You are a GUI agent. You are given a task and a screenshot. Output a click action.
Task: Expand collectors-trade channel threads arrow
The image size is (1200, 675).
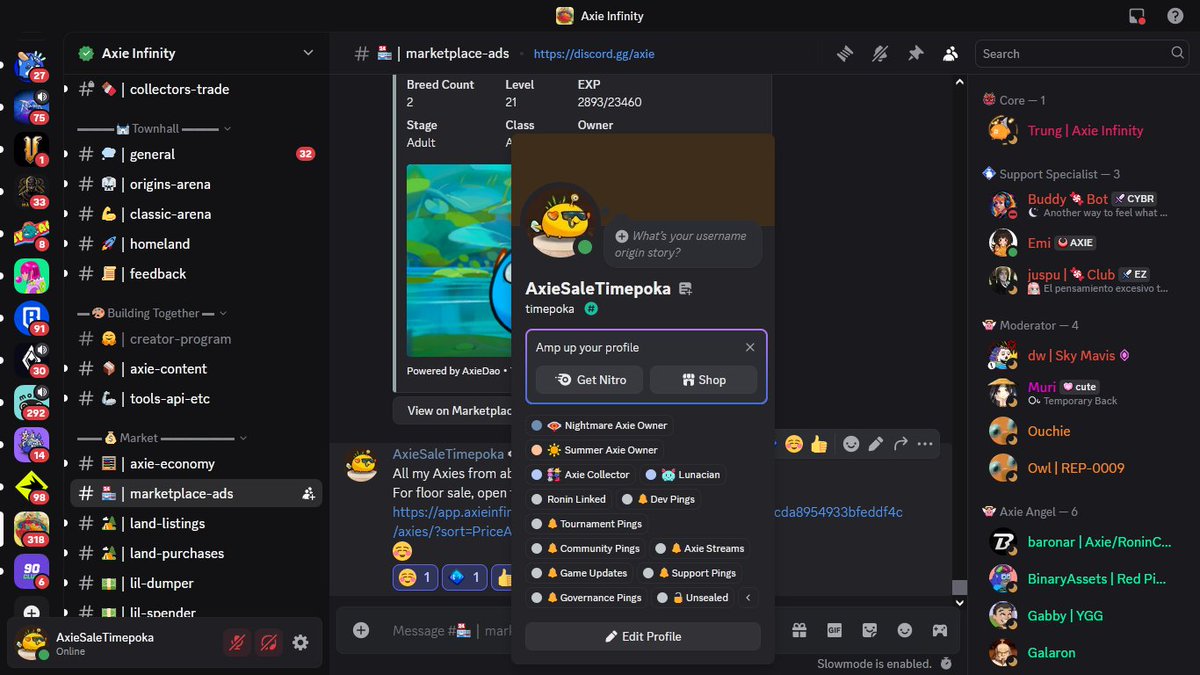(67, 89)
